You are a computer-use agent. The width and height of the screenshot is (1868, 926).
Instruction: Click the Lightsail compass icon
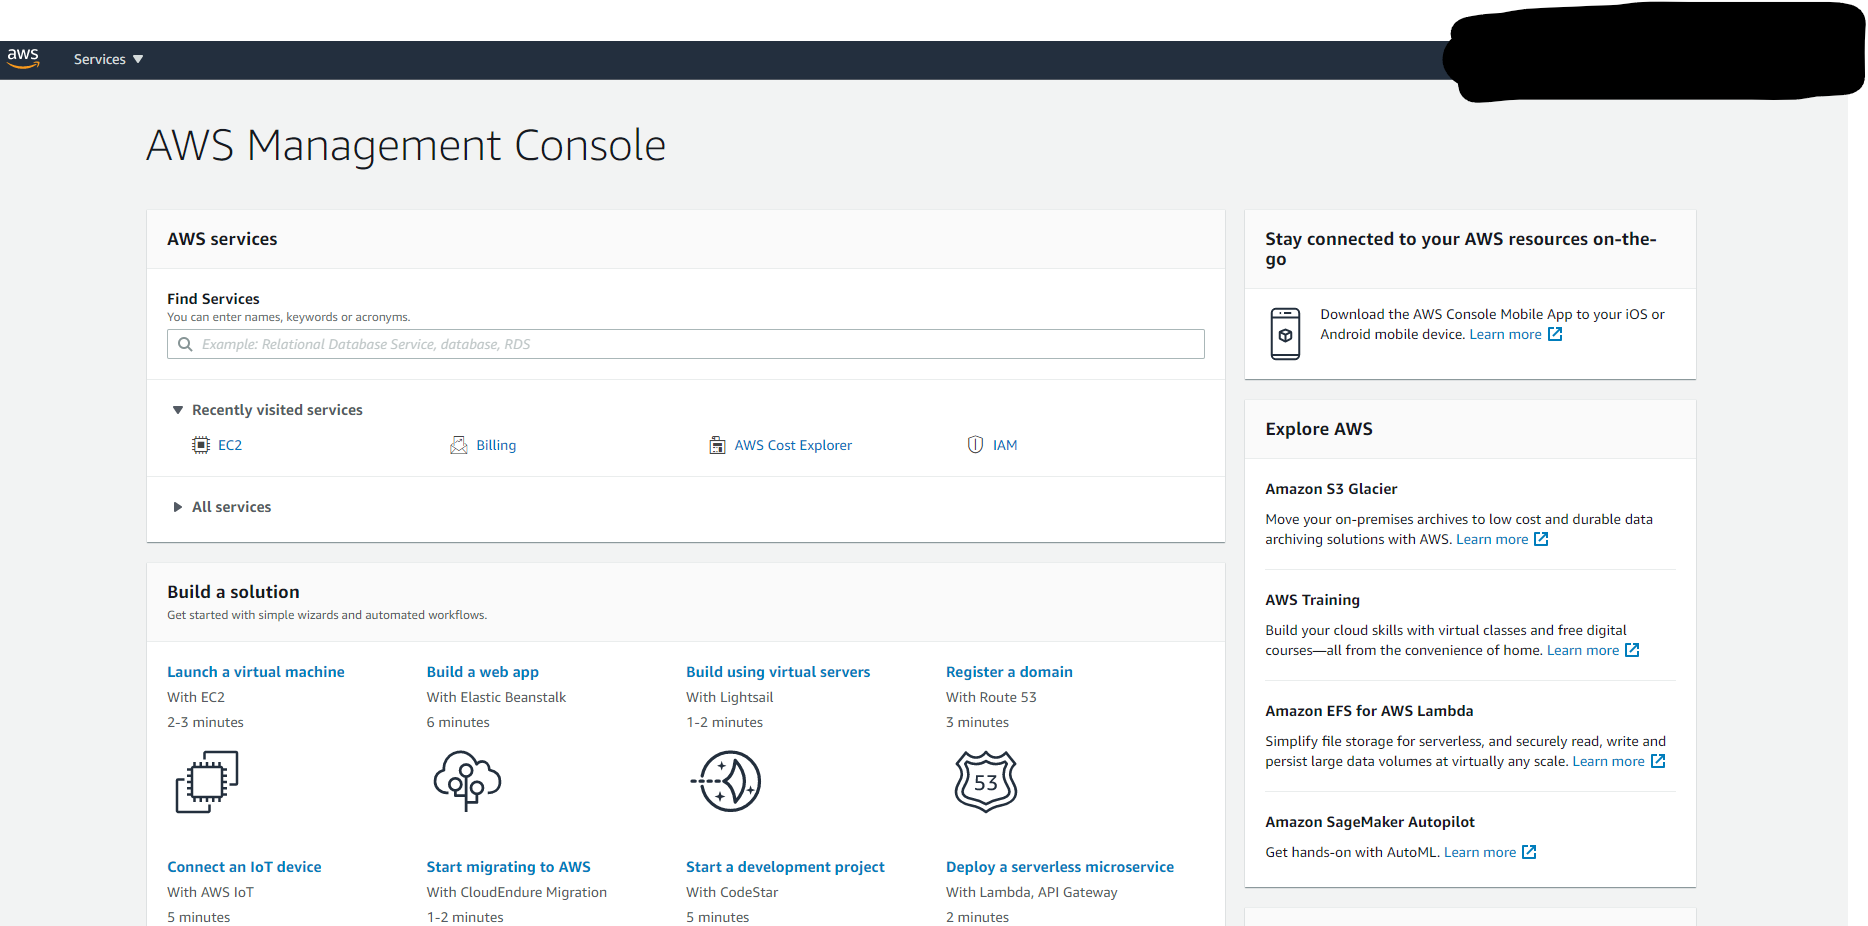[x=727, y=782]
